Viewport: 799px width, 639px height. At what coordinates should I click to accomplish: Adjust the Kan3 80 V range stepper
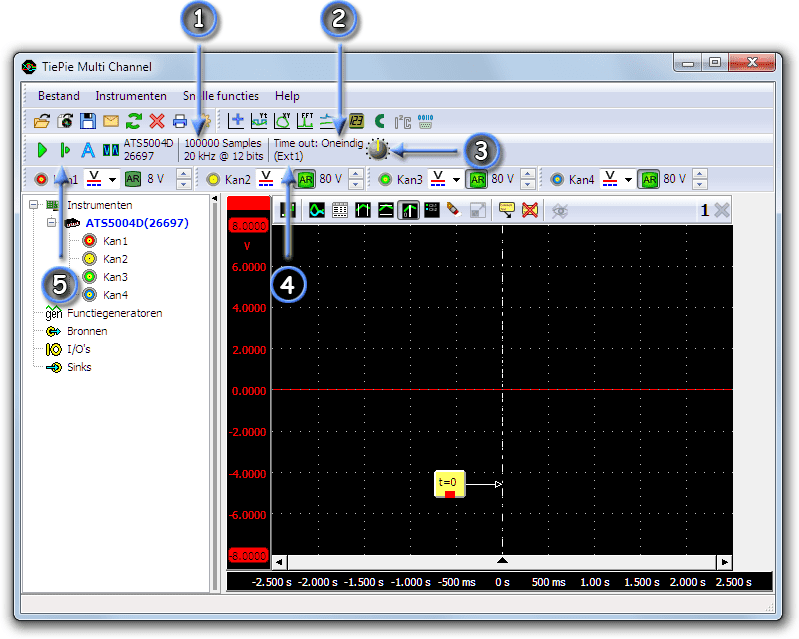[x=528, y=179]
